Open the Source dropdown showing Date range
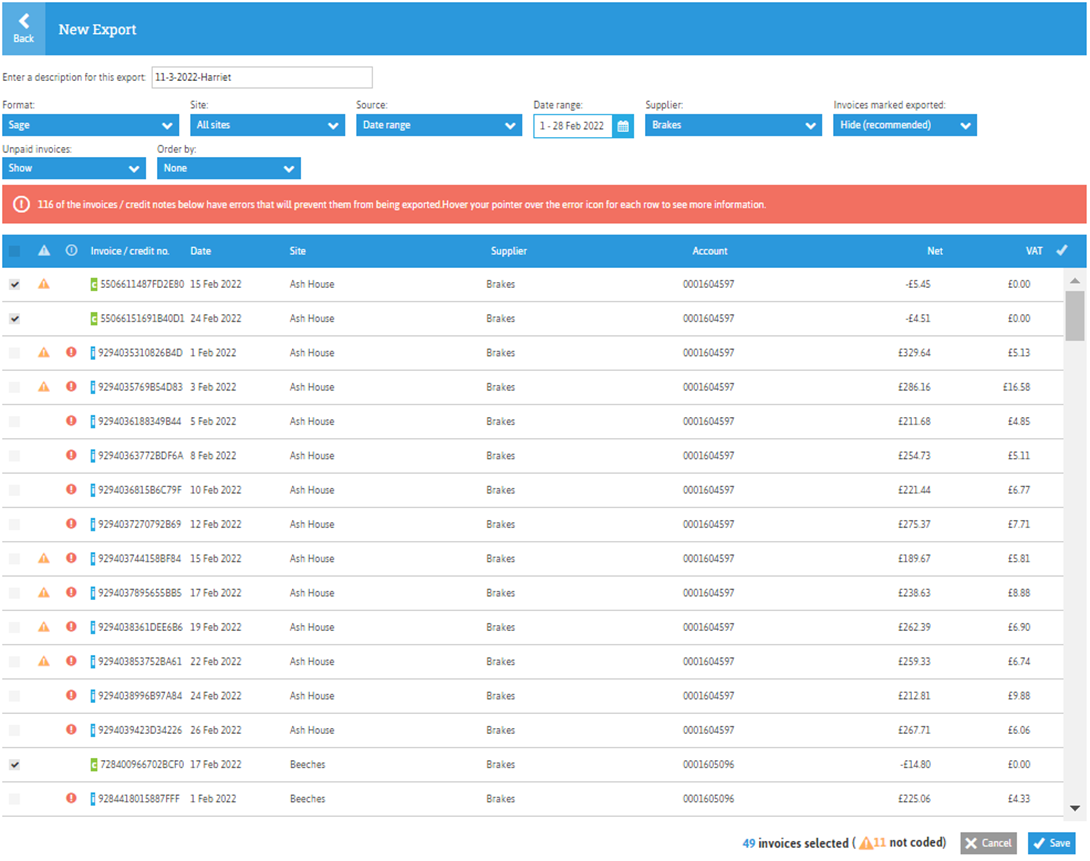This screenshot has height=861, width=1090. [439, 125]
